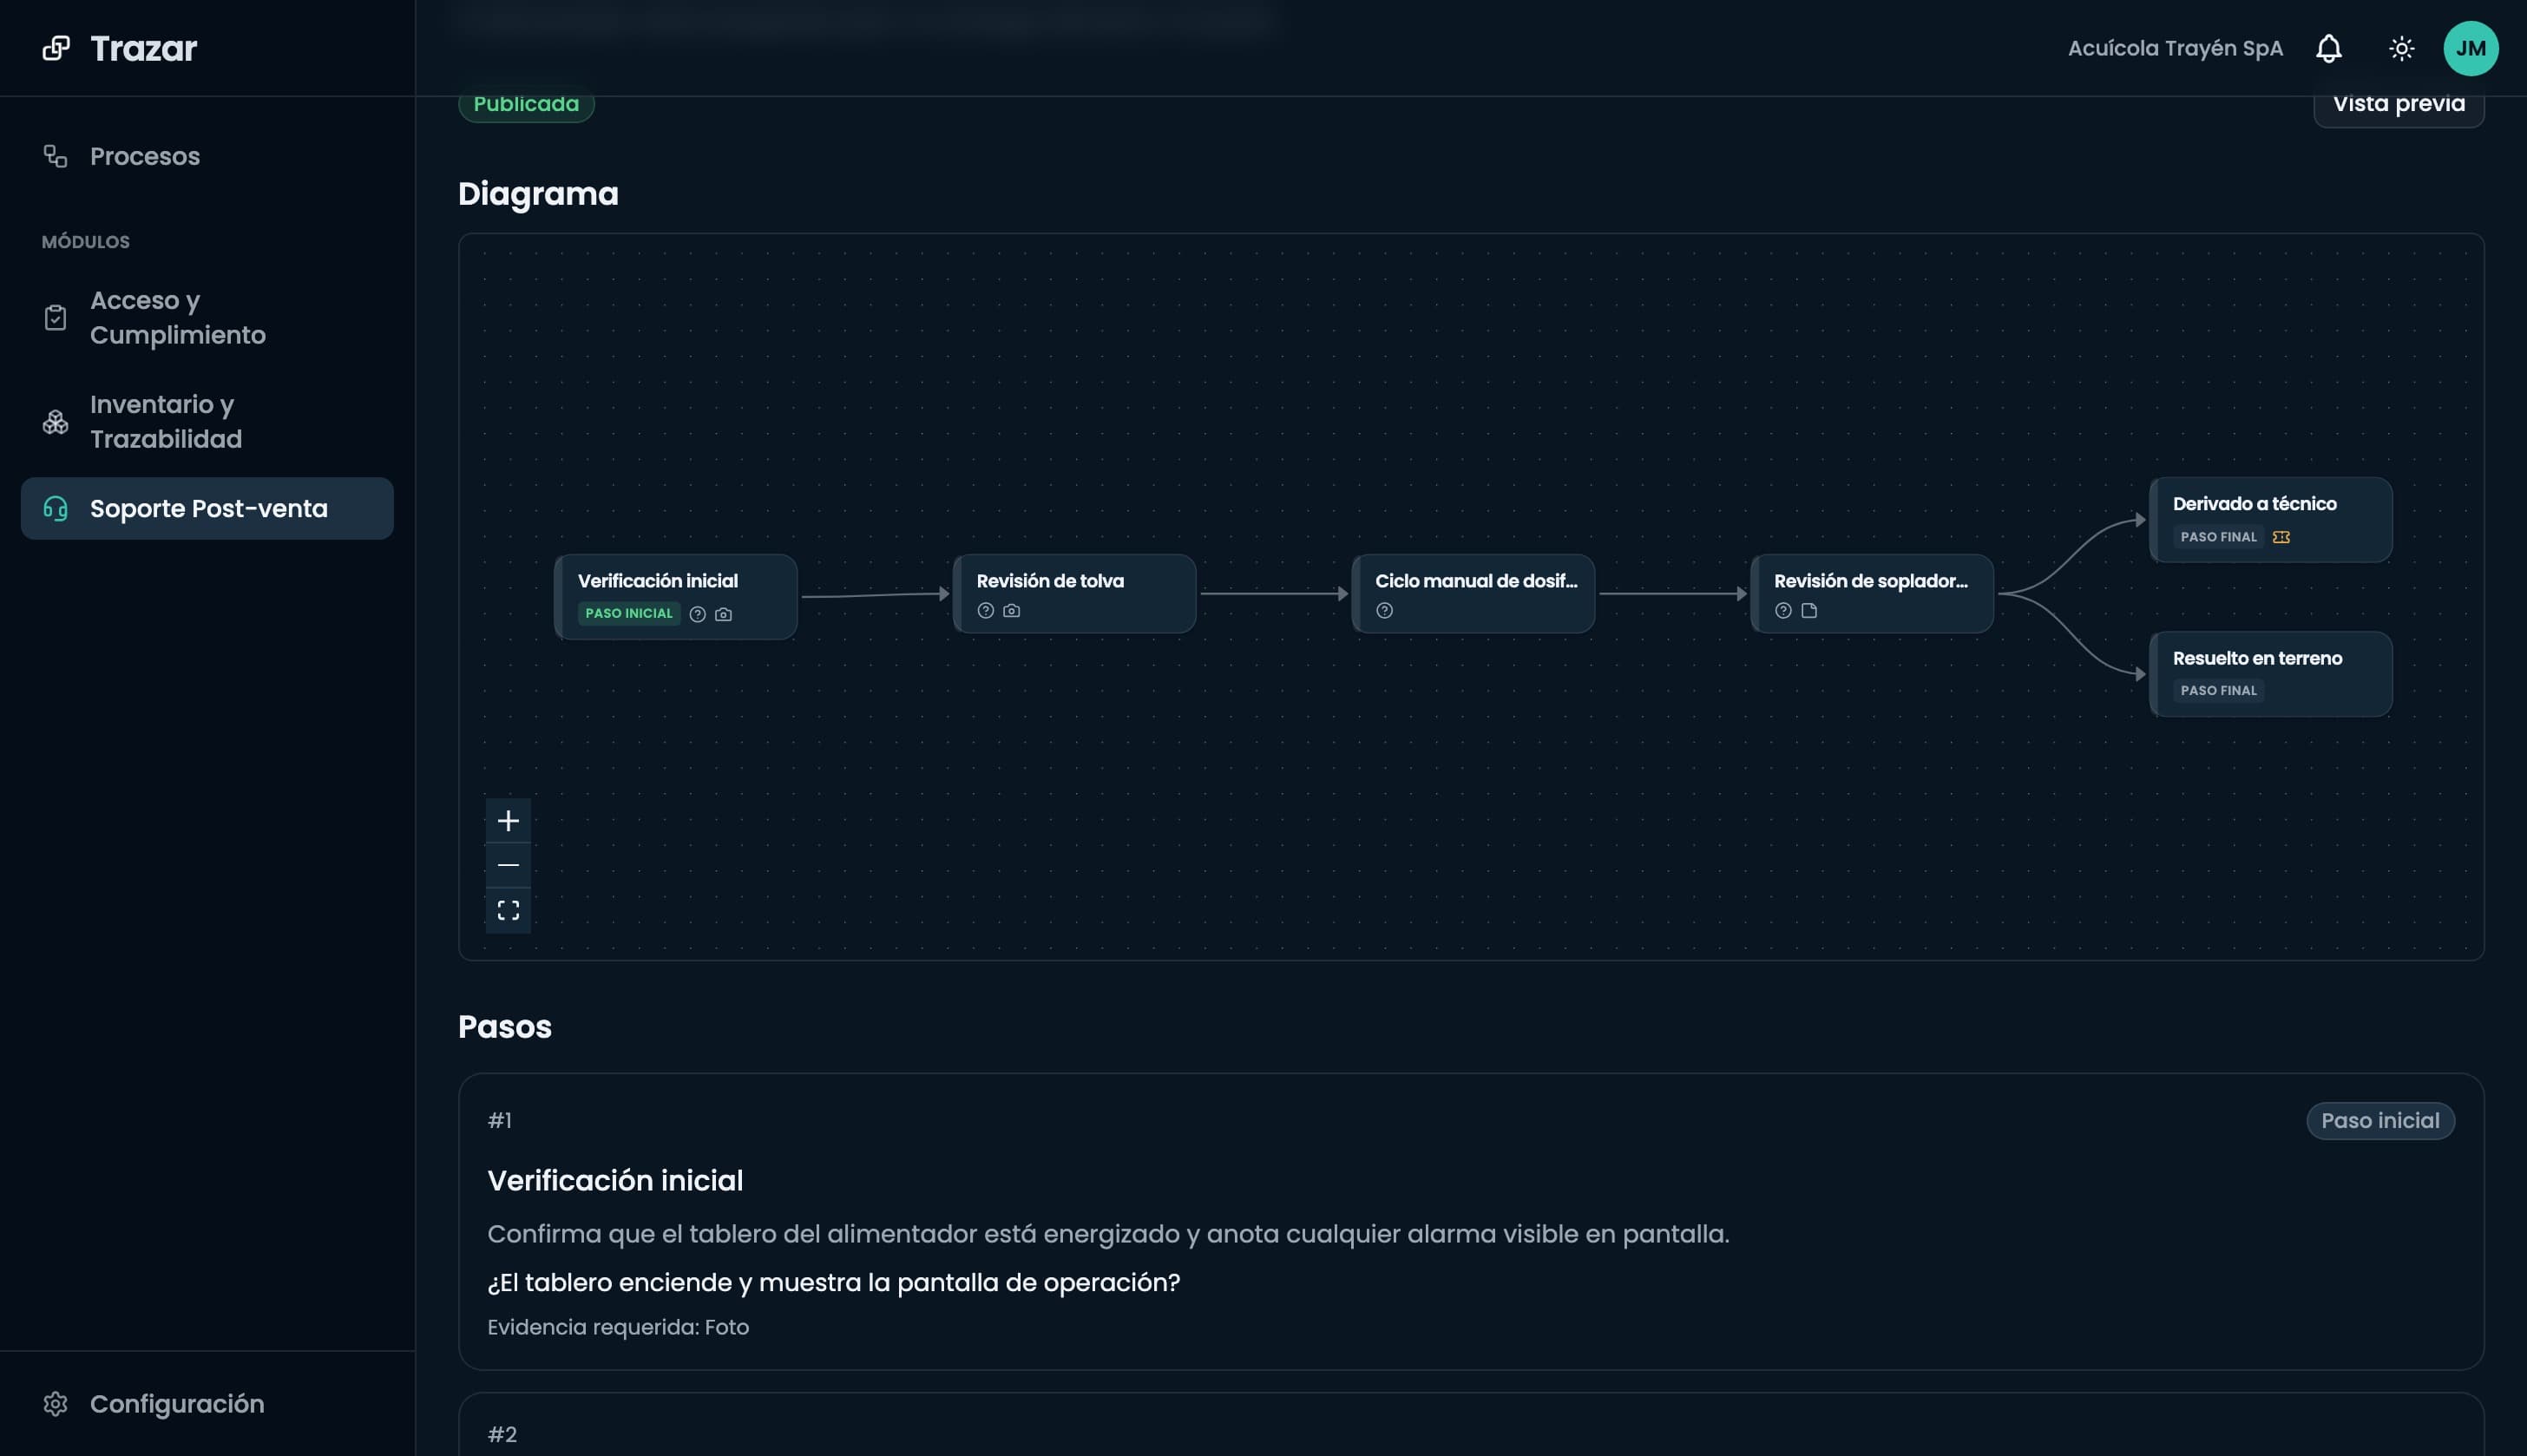Select the Resuelto en terreno final node
Screen dimensions: 2527x1456
2270,674
